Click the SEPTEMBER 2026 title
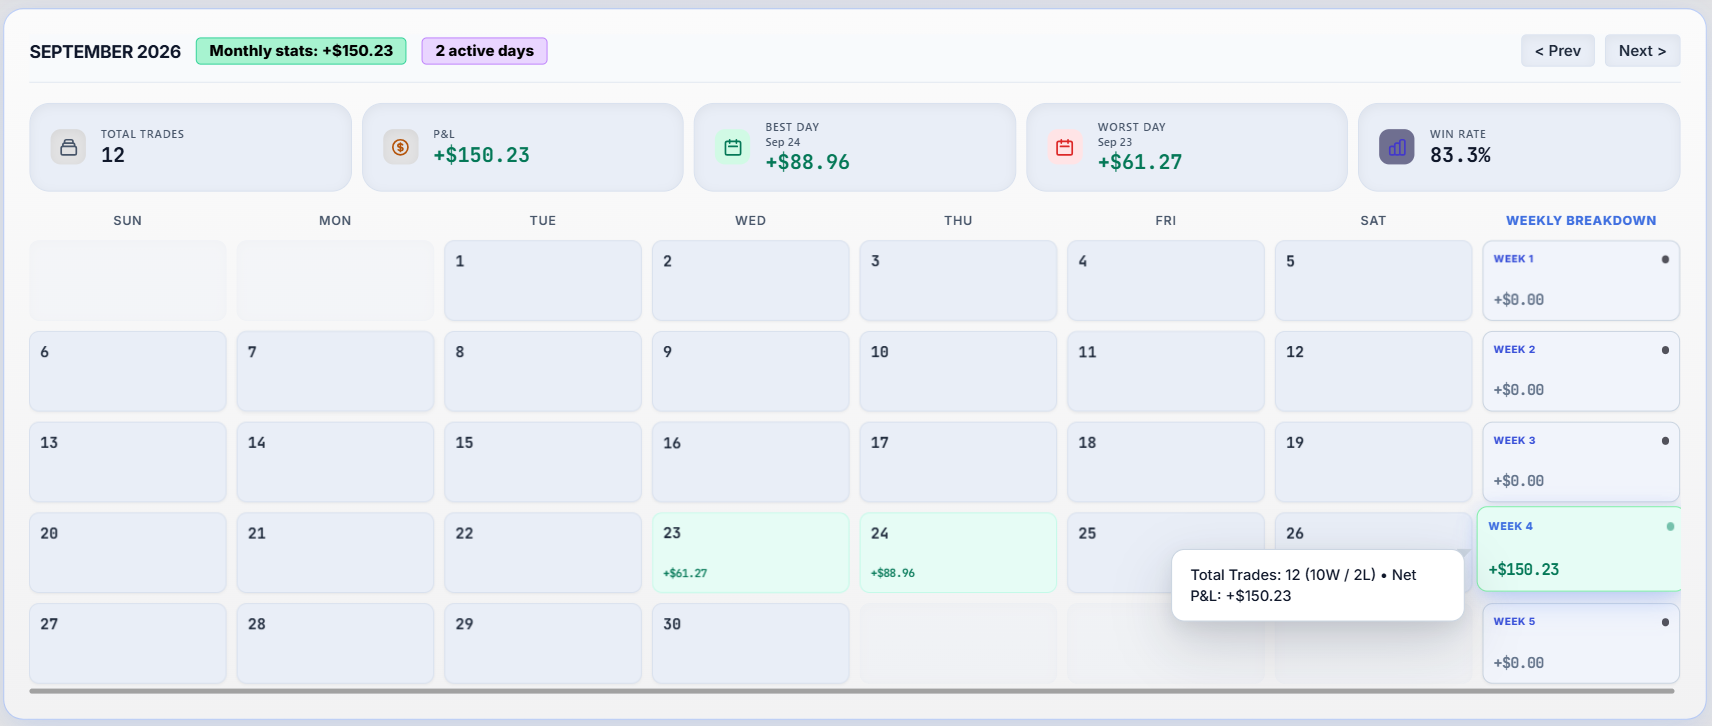1712x726 pixels. 105,51
